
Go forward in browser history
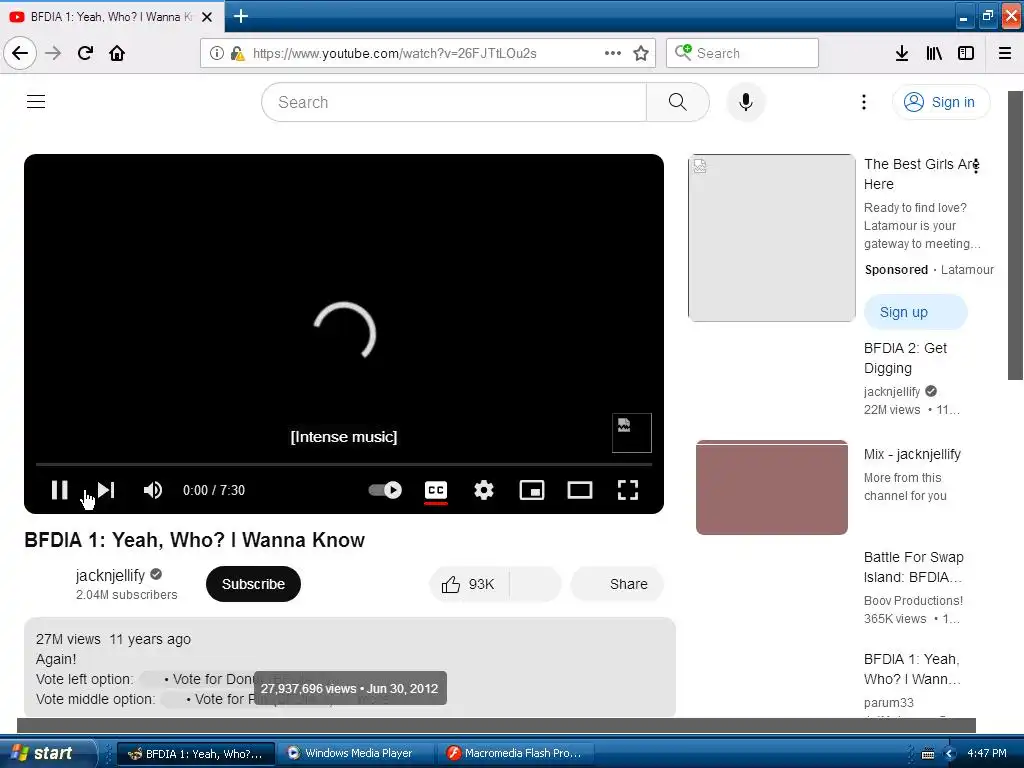click(x=53, y=53)
